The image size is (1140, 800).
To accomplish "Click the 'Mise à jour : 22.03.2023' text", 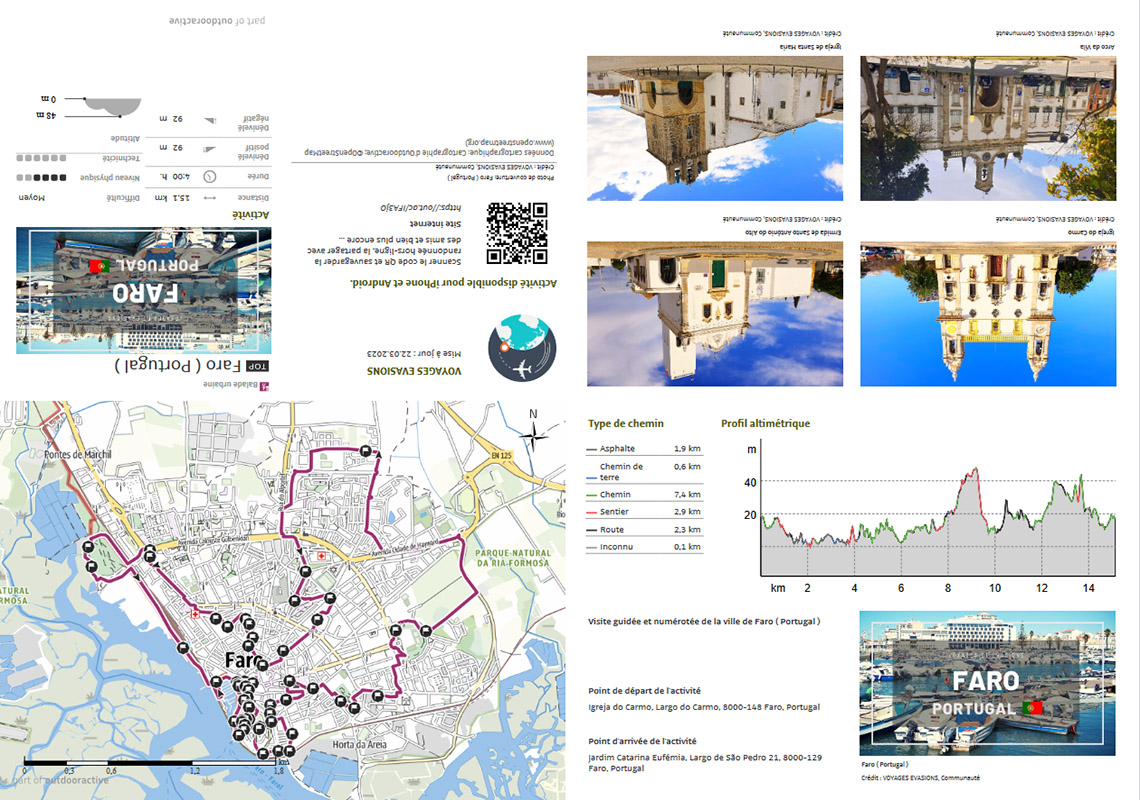I will tap(414, 353).
